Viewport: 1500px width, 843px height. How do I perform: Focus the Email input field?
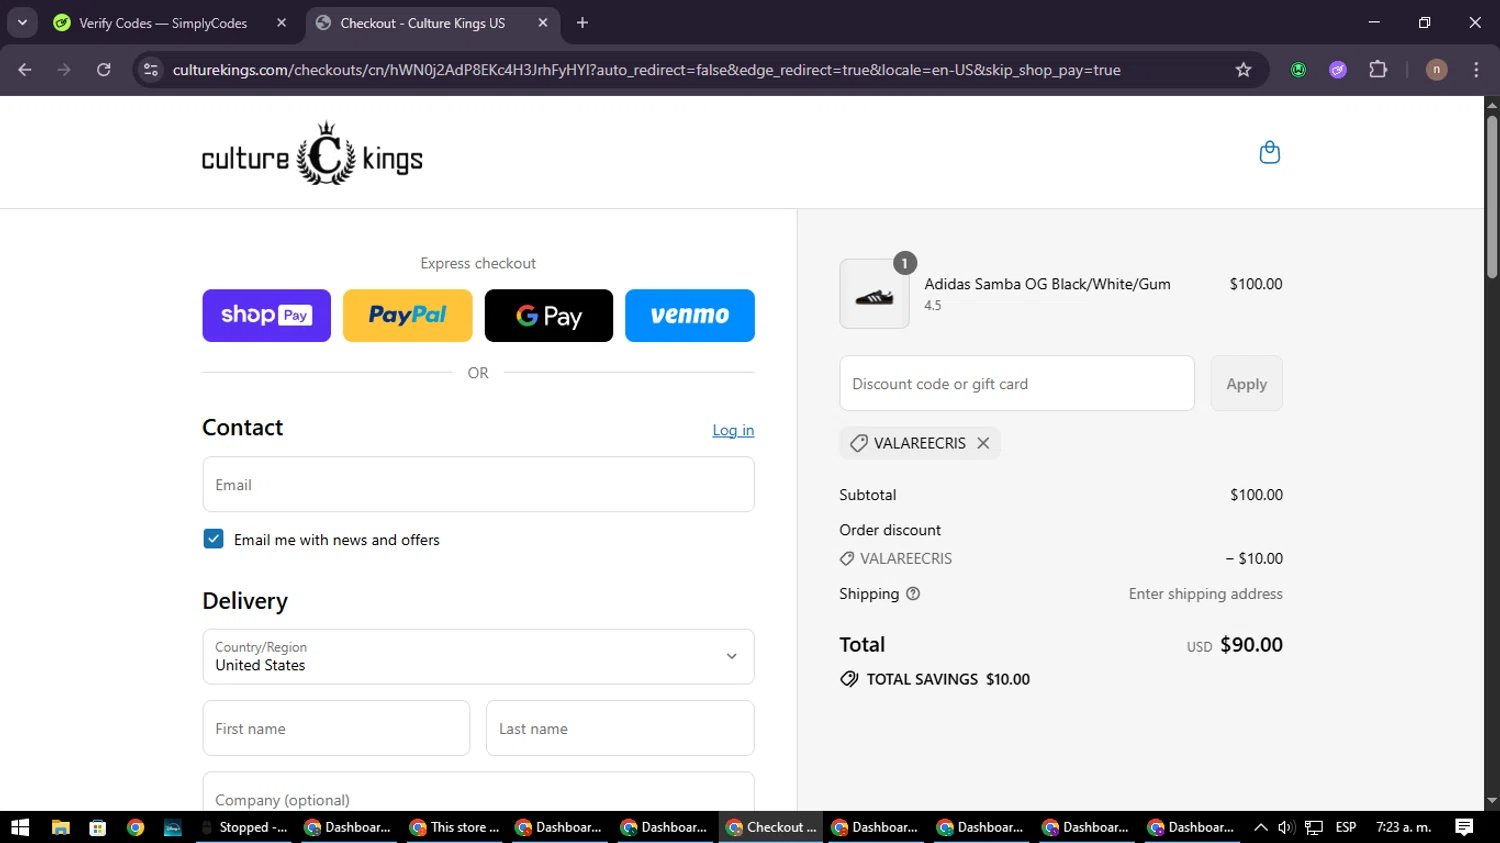tap(478, 485)
